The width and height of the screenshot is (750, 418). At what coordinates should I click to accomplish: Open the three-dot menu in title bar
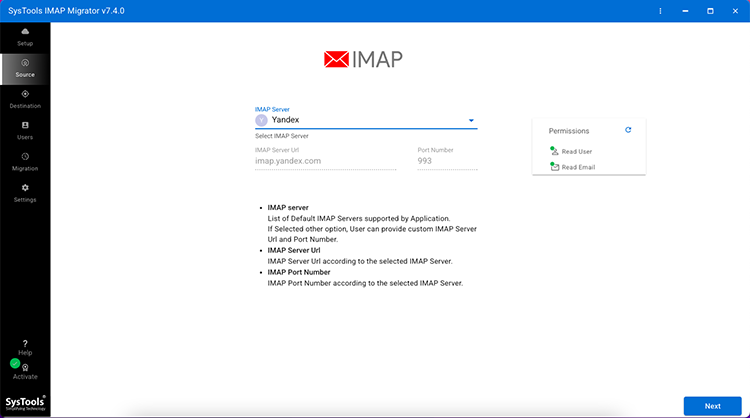pyautogui.click(x=661, y=11)
